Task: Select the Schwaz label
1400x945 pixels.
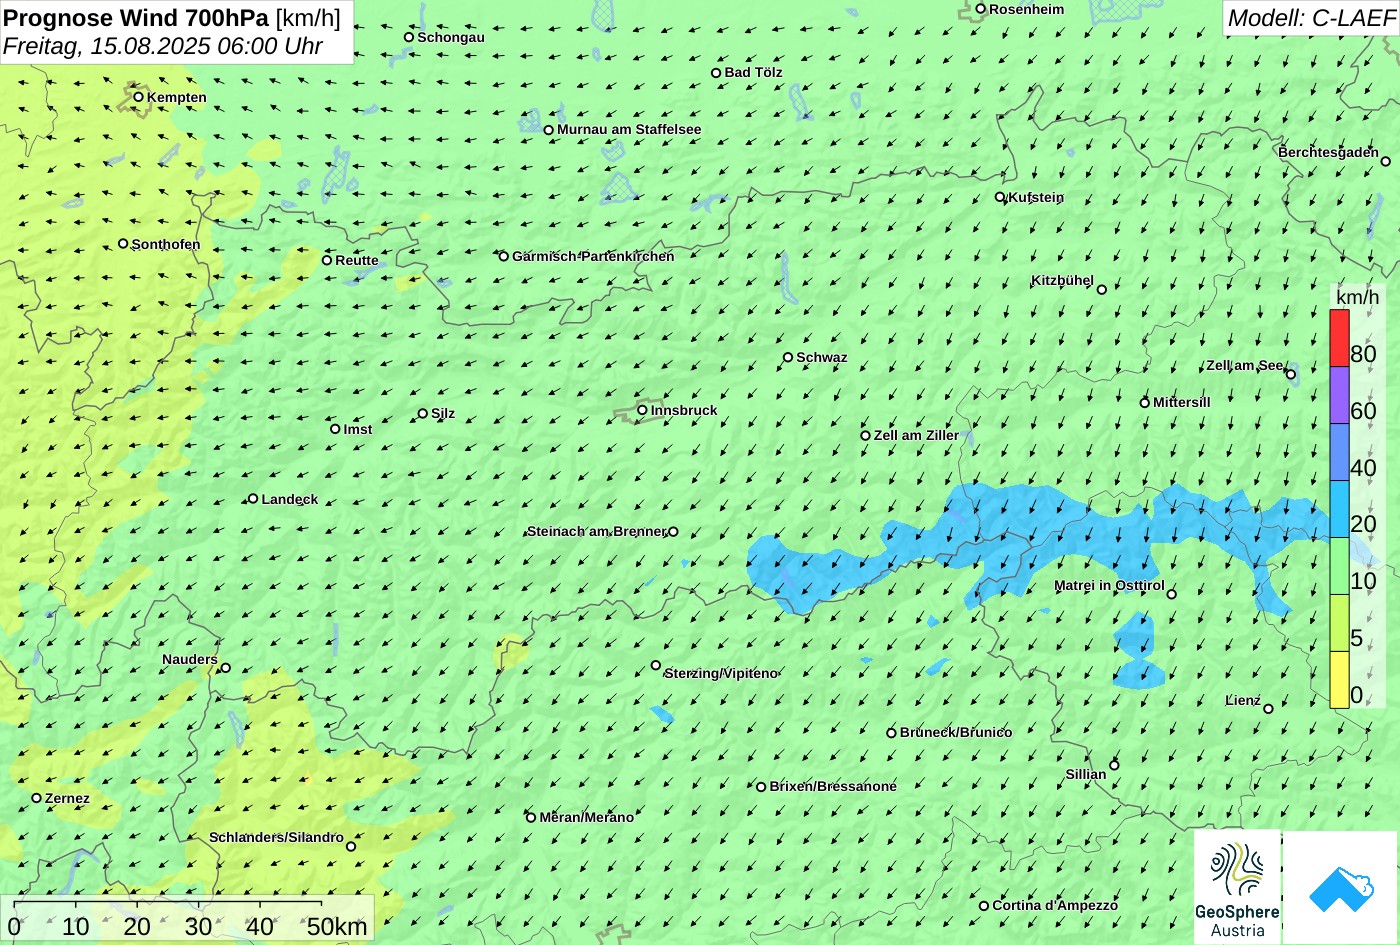Action: pos(822,357)
